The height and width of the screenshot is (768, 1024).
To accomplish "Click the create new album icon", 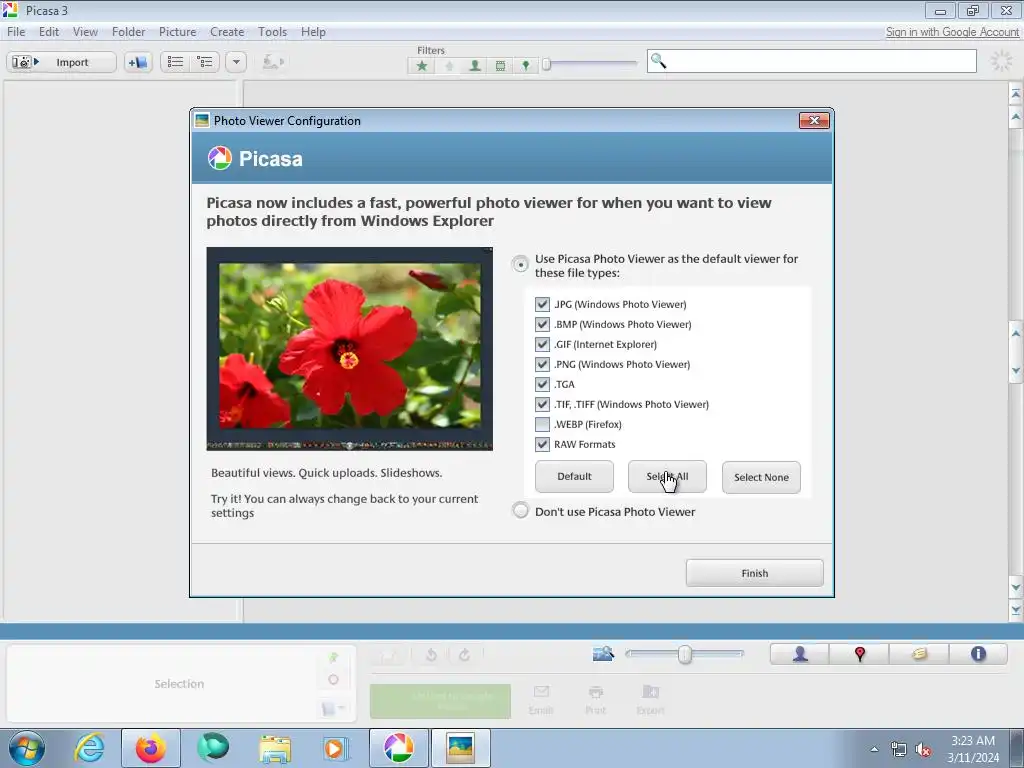I will point(138,62).
